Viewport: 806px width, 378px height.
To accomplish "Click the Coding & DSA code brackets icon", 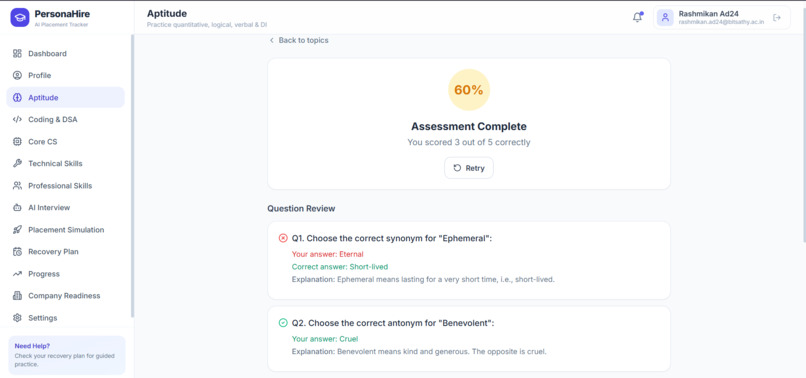I will (17, 119).
